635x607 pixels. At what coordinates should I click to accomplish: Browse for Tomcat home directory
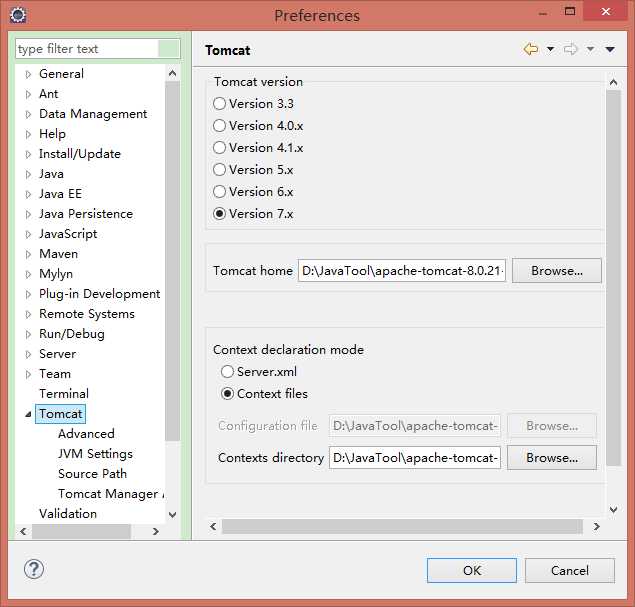(x=557, y=270)
